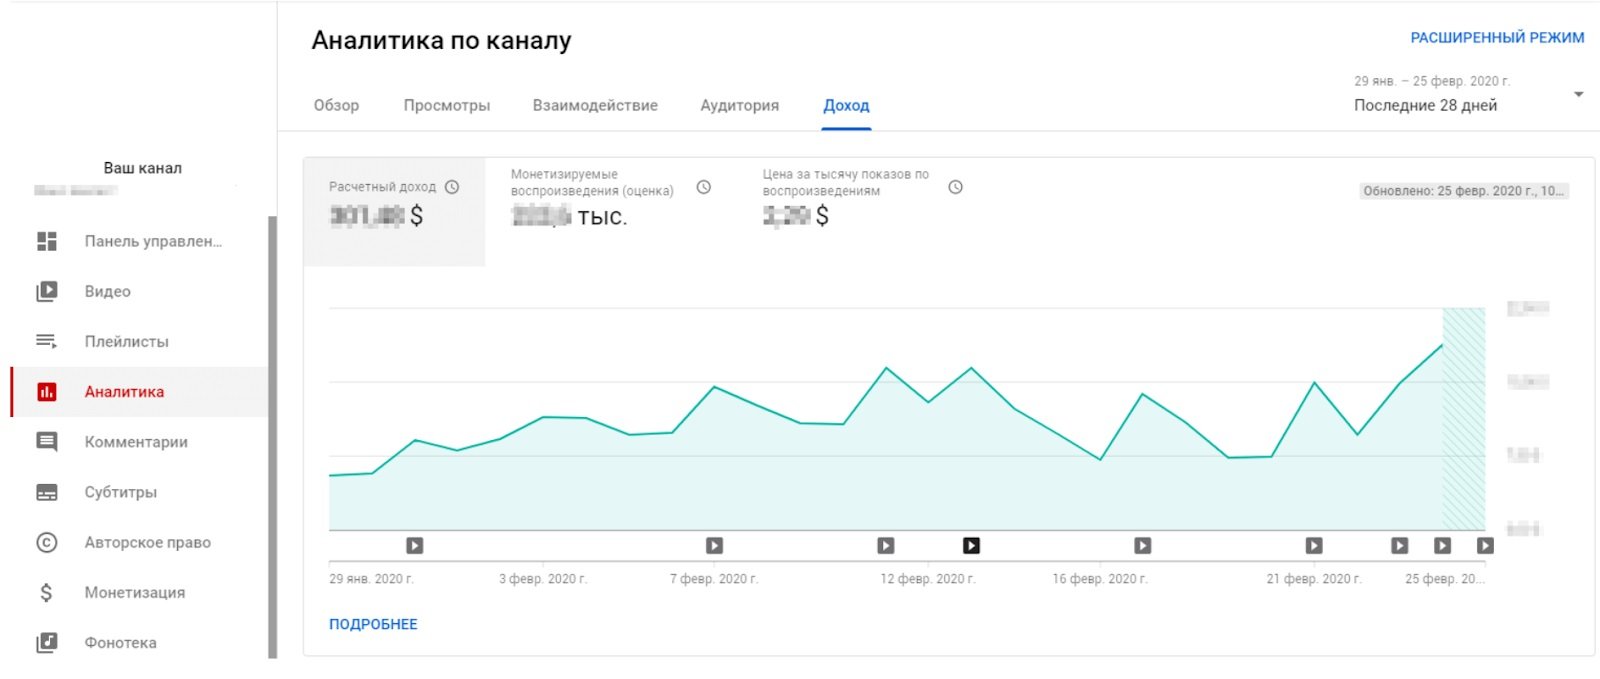Click video marker above 21 февр. 2020 label

click(x=1314, y=545)
